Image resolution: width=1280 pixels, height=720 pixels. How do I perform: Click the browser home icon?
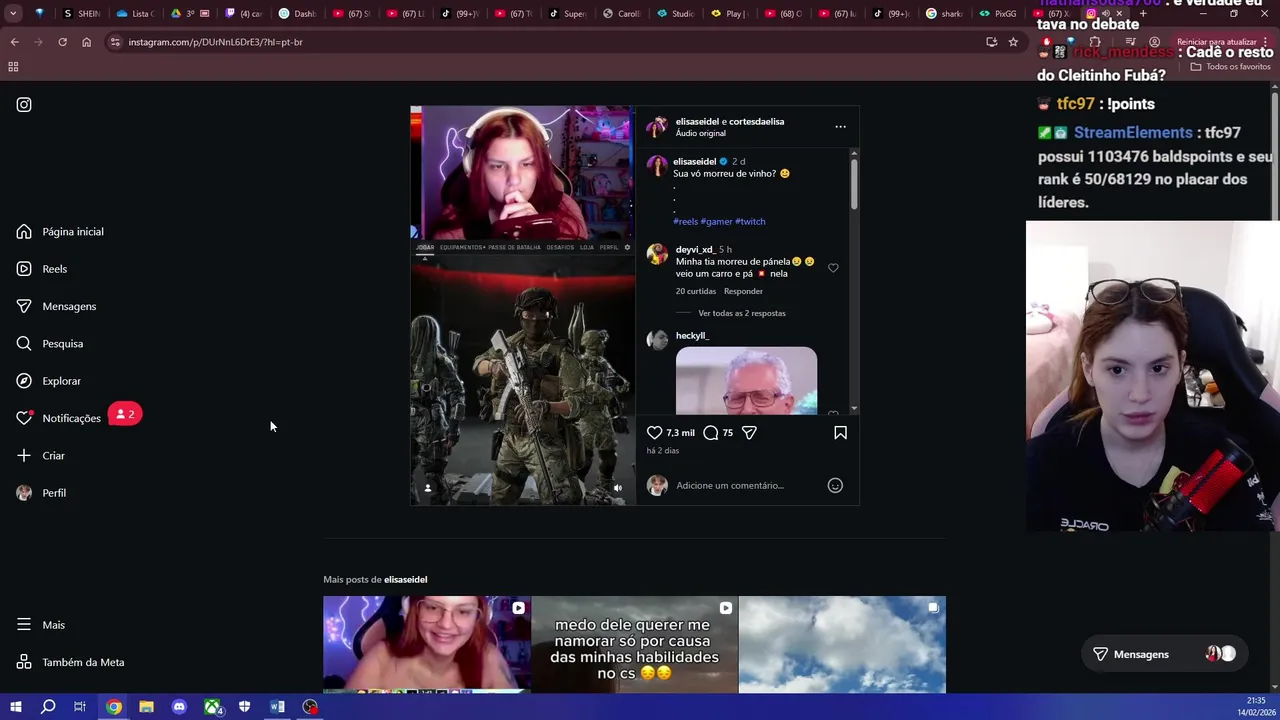point(86,42)
